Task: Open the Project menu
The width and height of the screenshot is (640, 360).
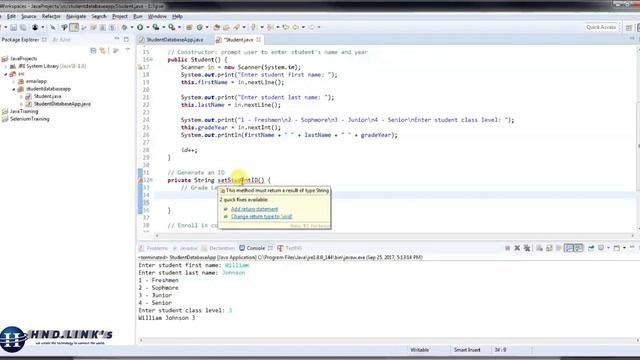Action: click(x=120, y=16)
